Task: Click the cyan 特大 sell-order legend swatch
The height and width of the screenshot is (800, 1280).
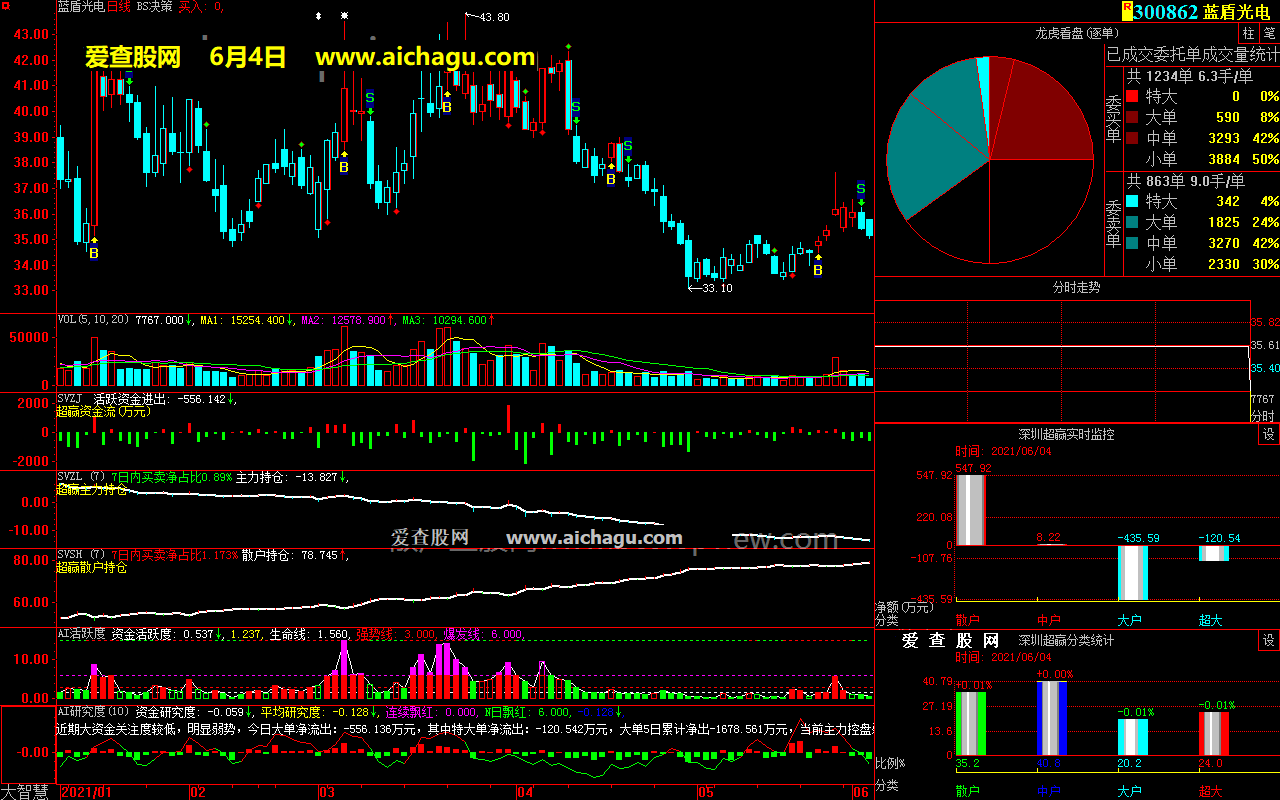Action: pyautogui.click(x=1132, y=202)
